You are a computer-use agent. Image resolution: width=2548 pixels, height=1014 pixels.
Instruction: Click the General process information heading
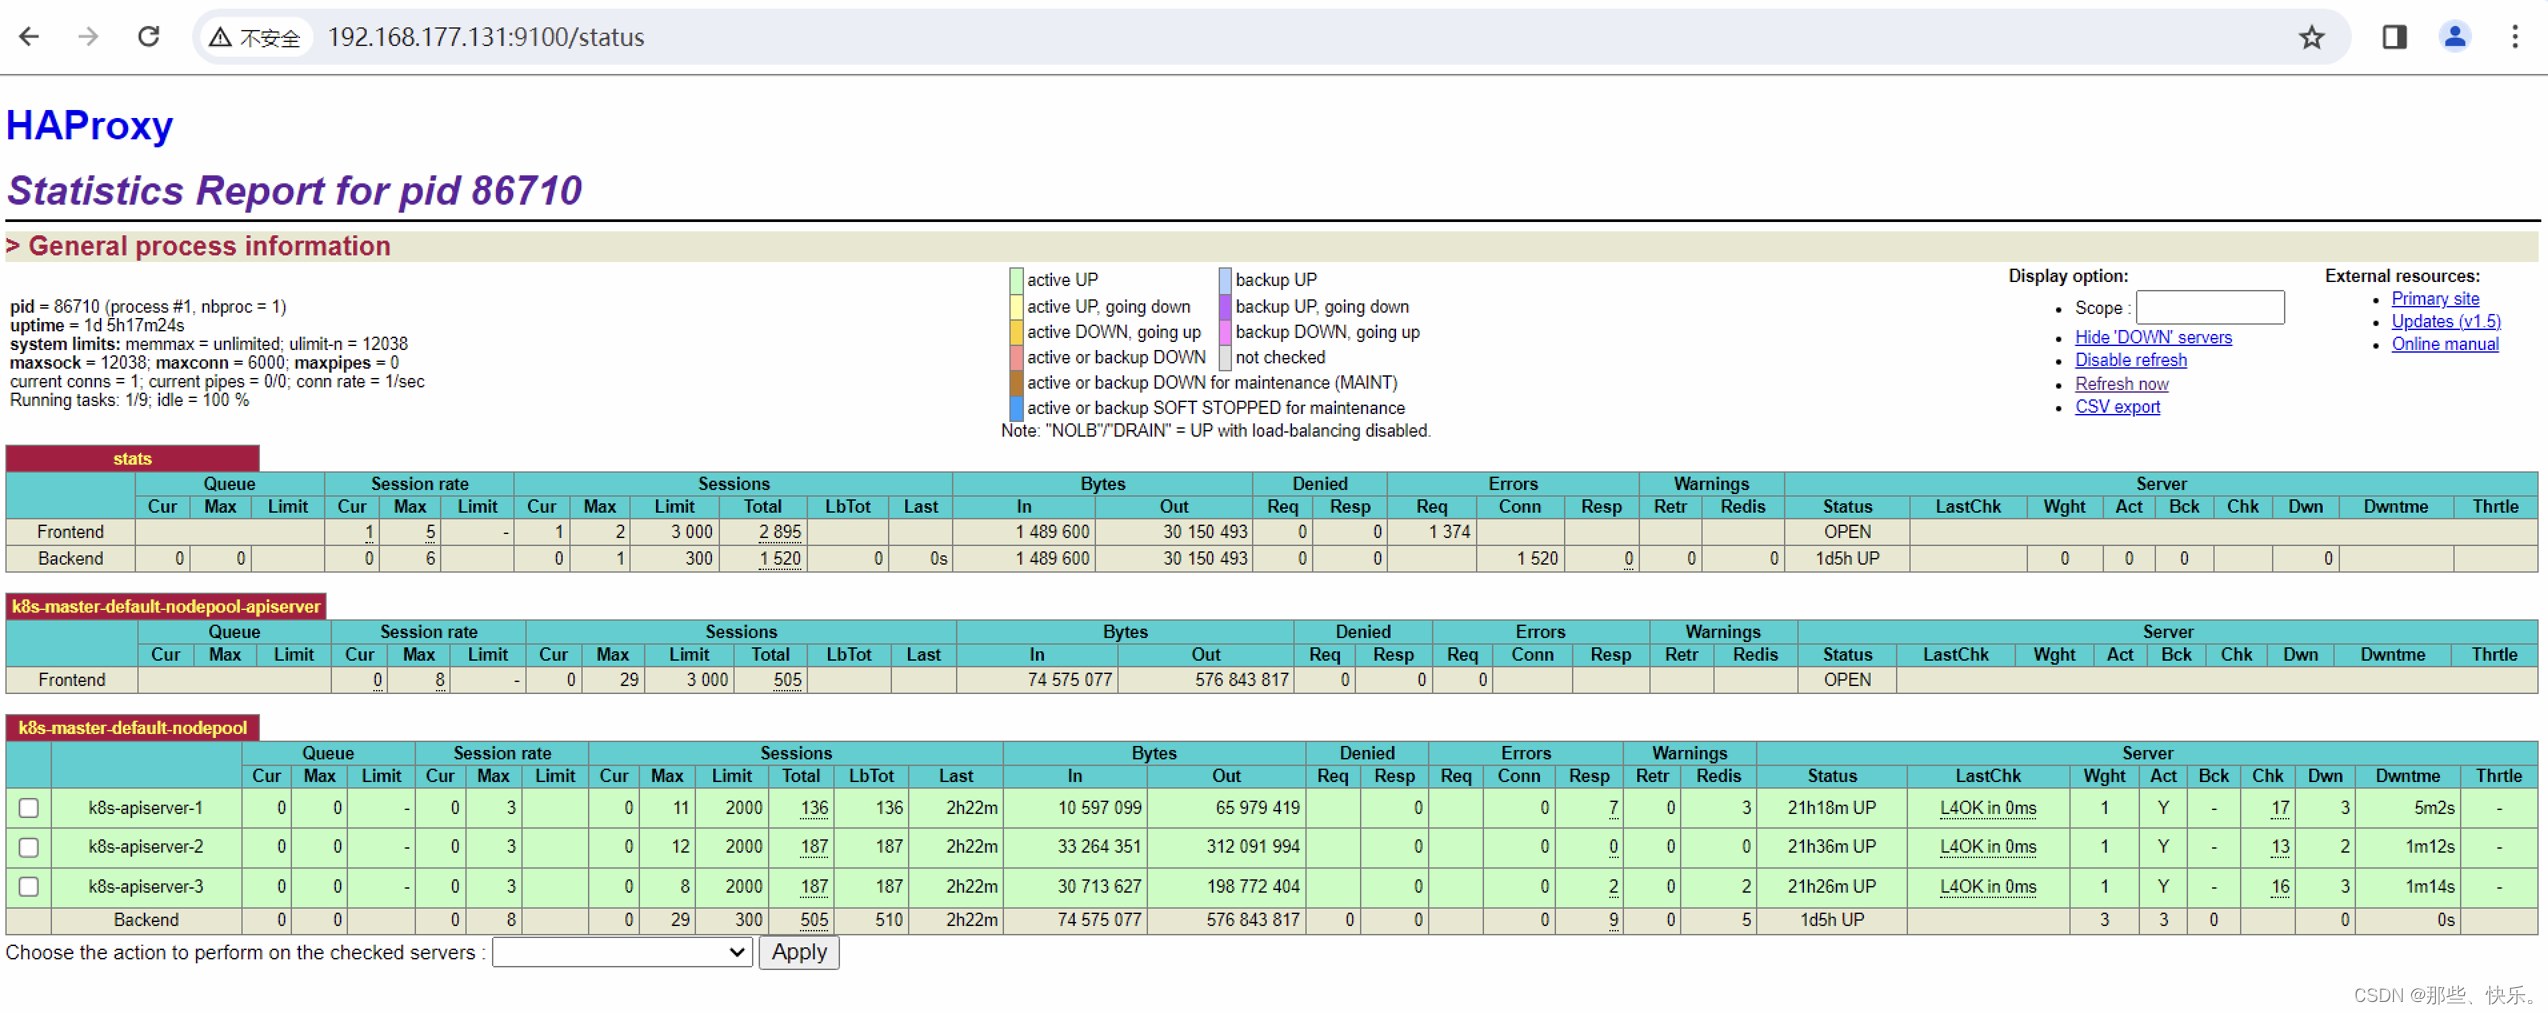coord(209,247)
